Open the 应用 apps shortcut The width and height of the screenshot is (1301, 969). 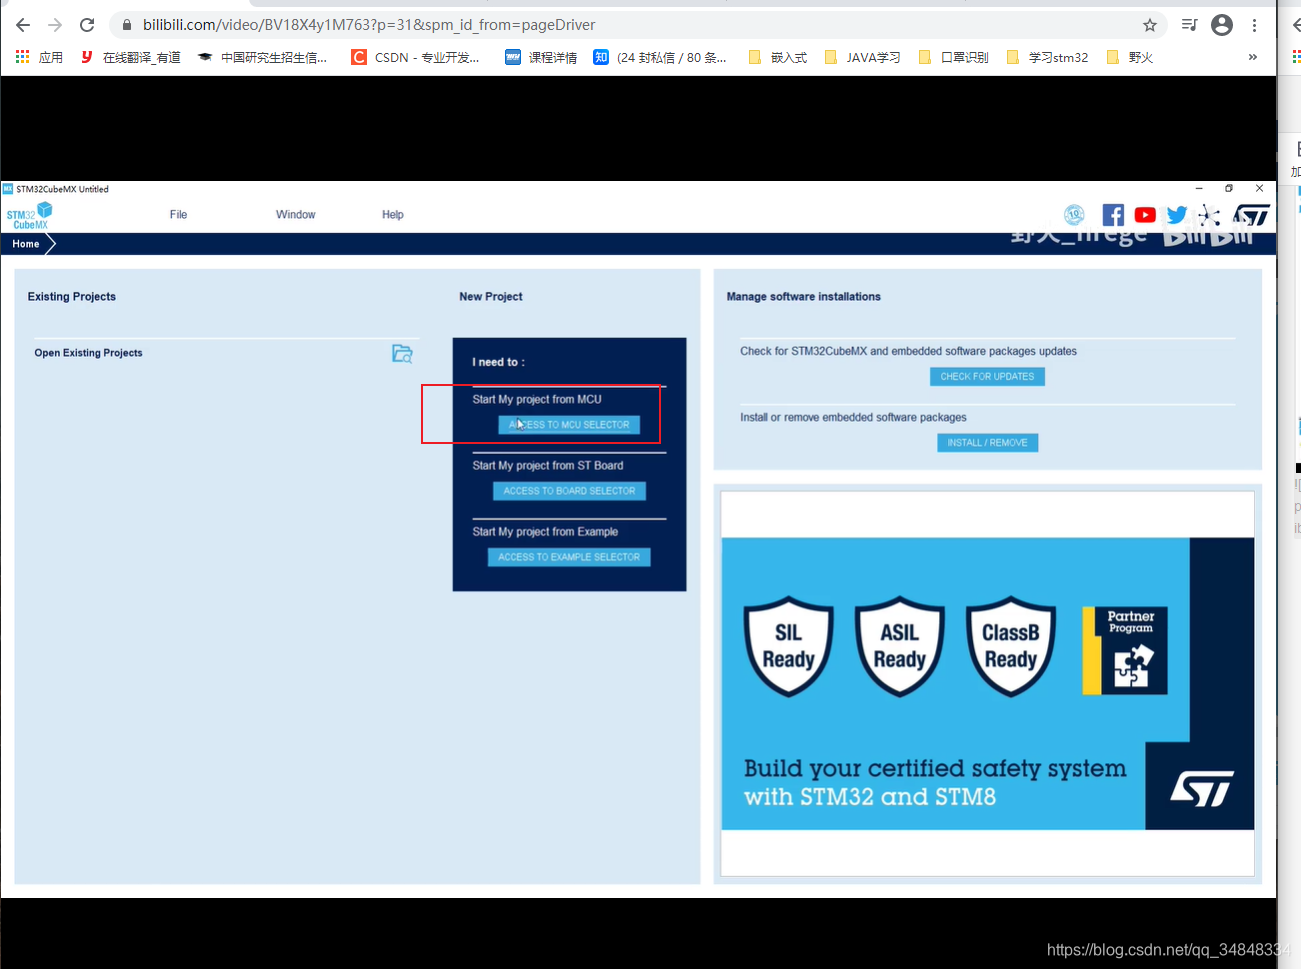tap(40, 57)
